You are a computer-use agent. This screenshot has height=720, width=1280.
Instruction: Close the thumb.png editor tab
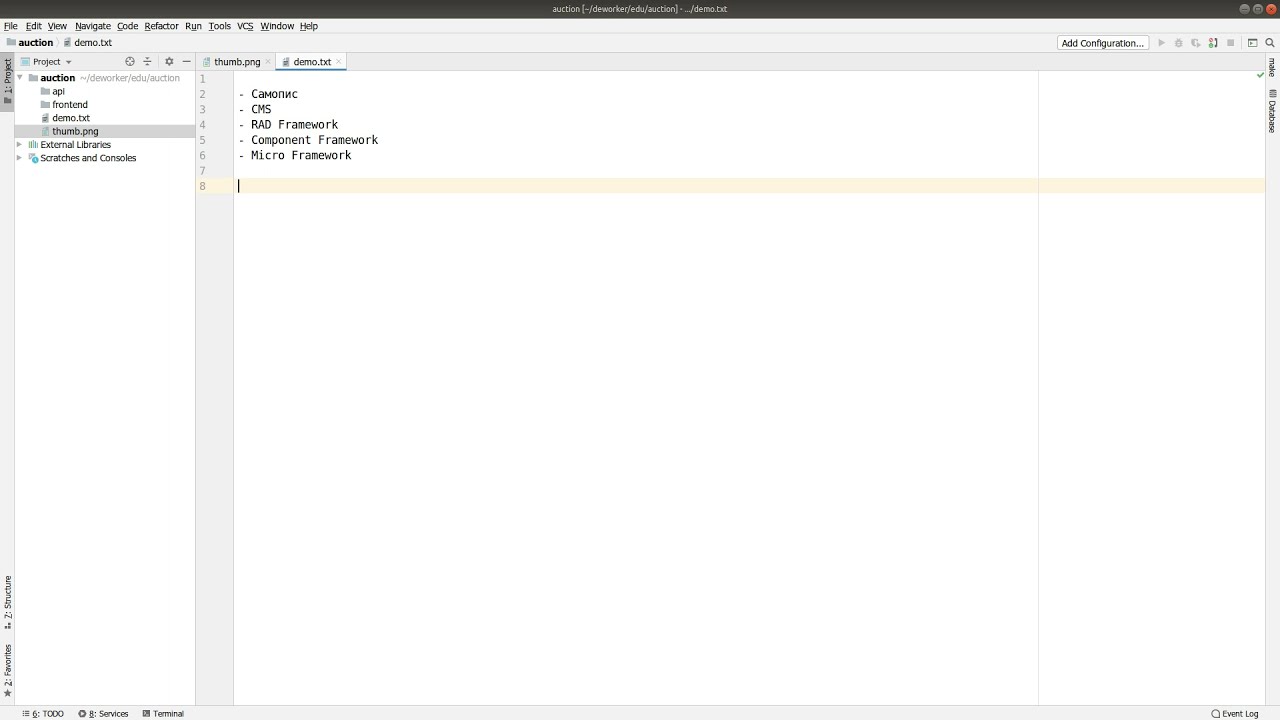pos(268,62)
